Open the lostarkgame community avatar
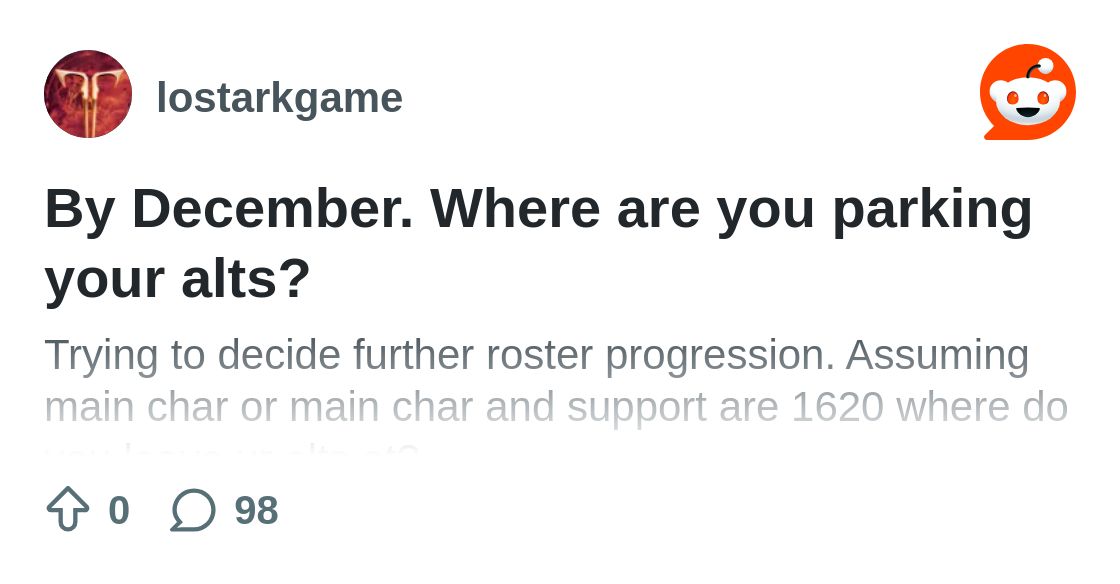 [x=88, y=94]
